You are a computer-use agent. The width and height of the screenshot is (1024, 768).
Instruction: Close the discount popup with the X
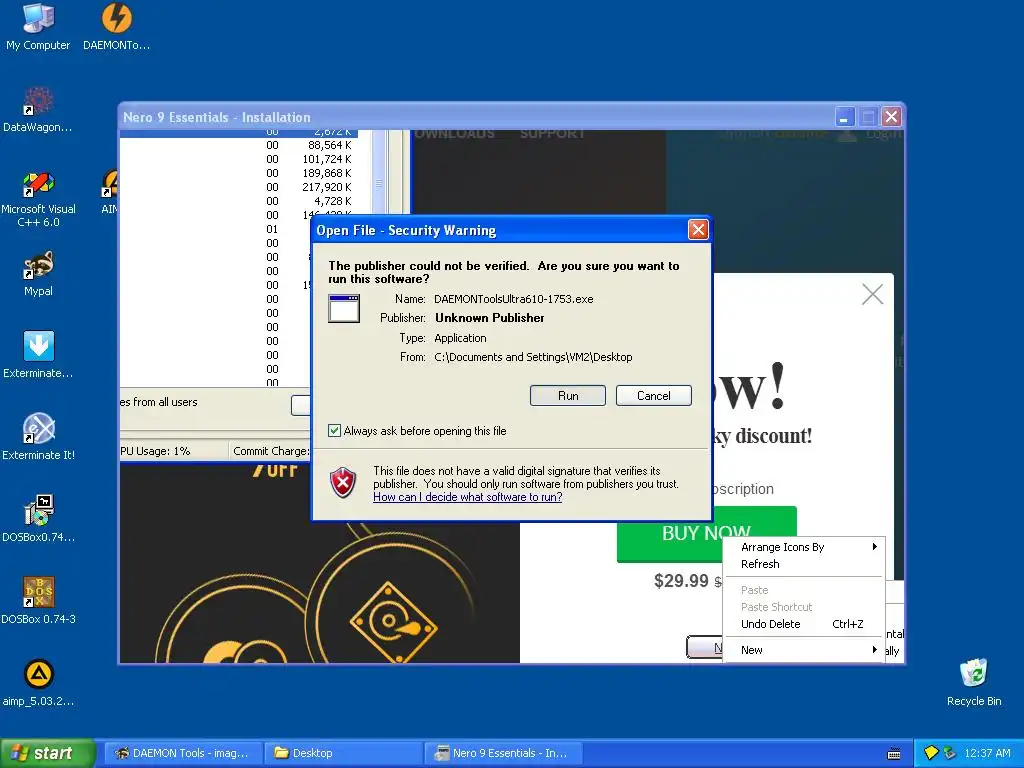click(872, 295)
